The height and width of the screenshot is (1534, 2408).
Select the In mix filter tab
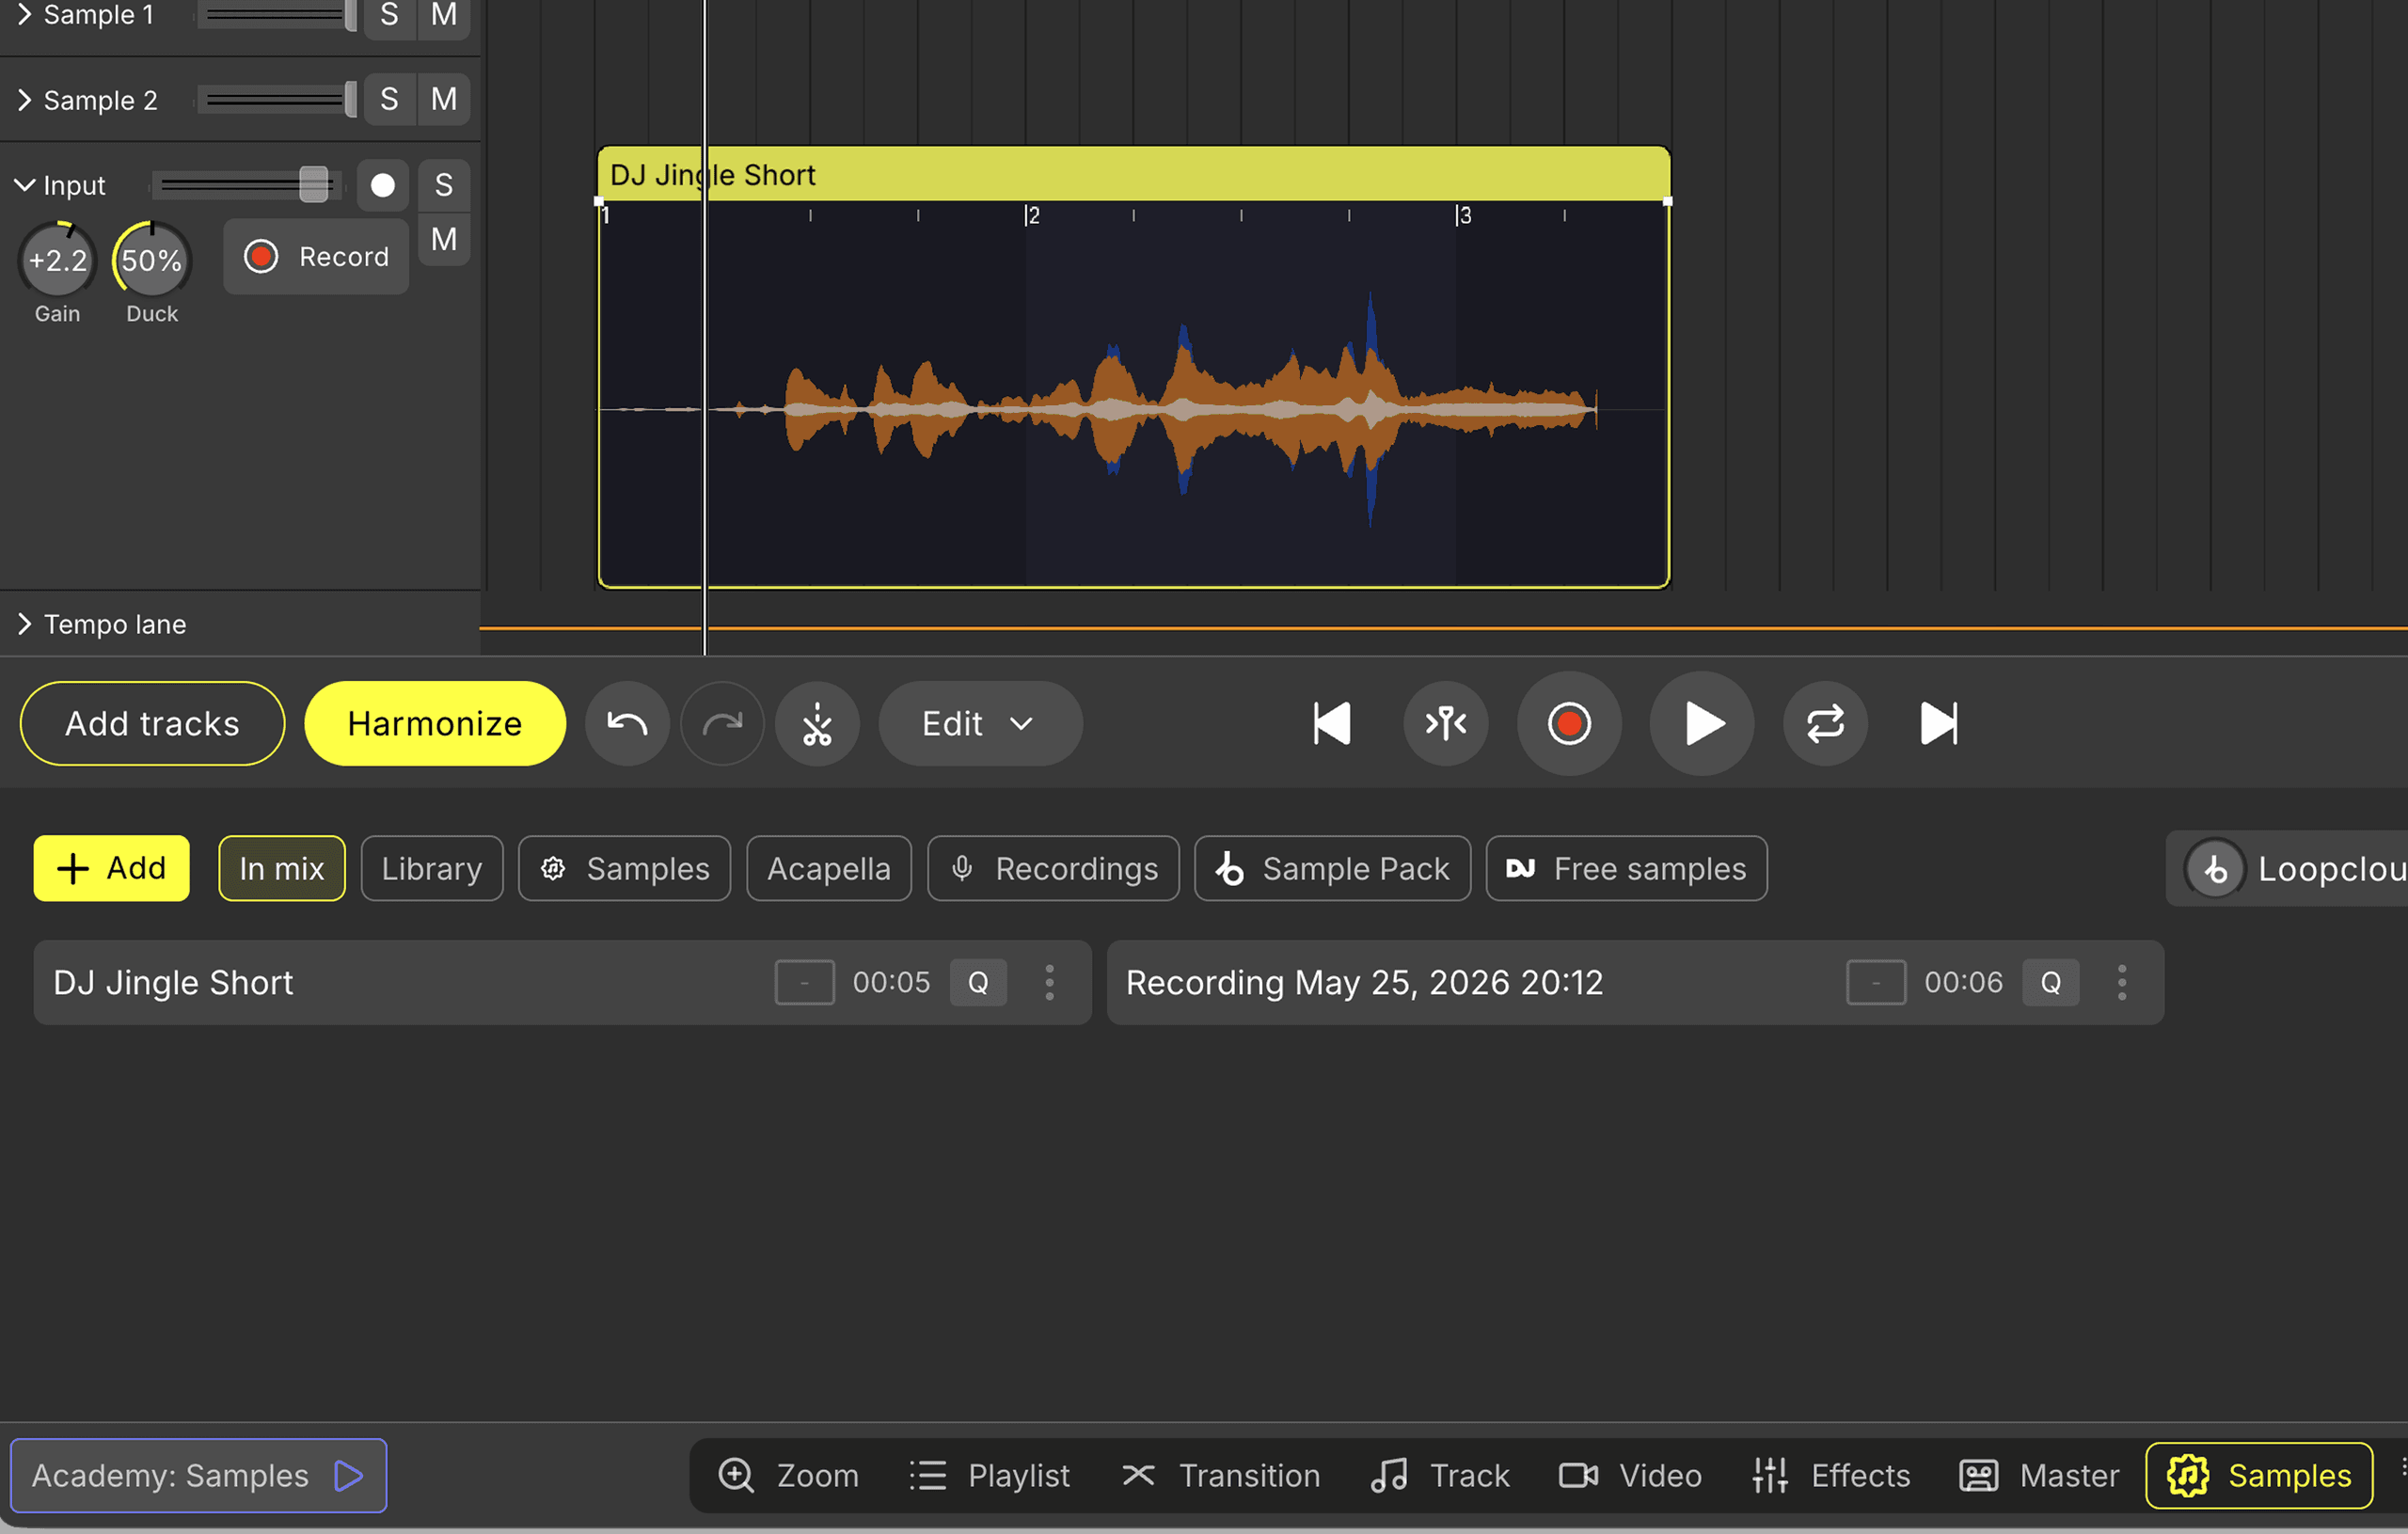[282, 868]
